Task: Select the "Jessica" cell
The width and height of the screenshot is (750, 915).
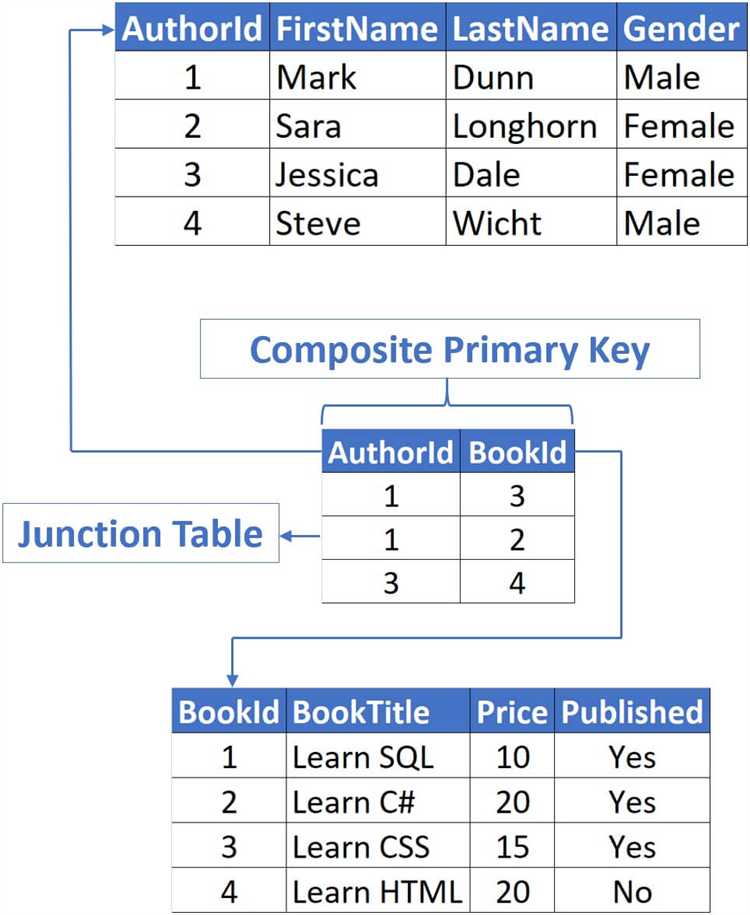Action: pos(357,175)
